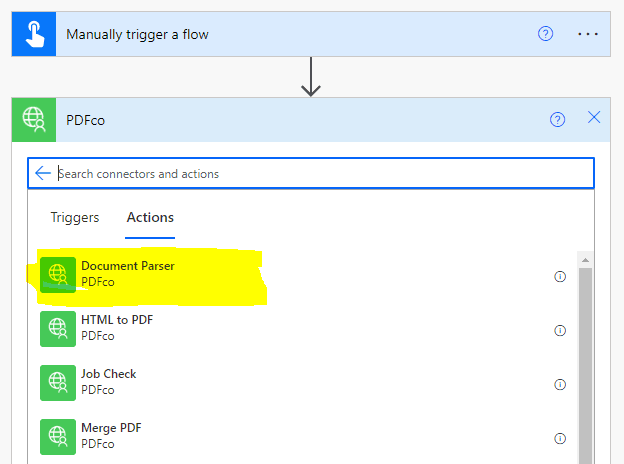Close the PDFco action picker
The height and width of the screenshot is (464, 624).
tap(594, 117)
